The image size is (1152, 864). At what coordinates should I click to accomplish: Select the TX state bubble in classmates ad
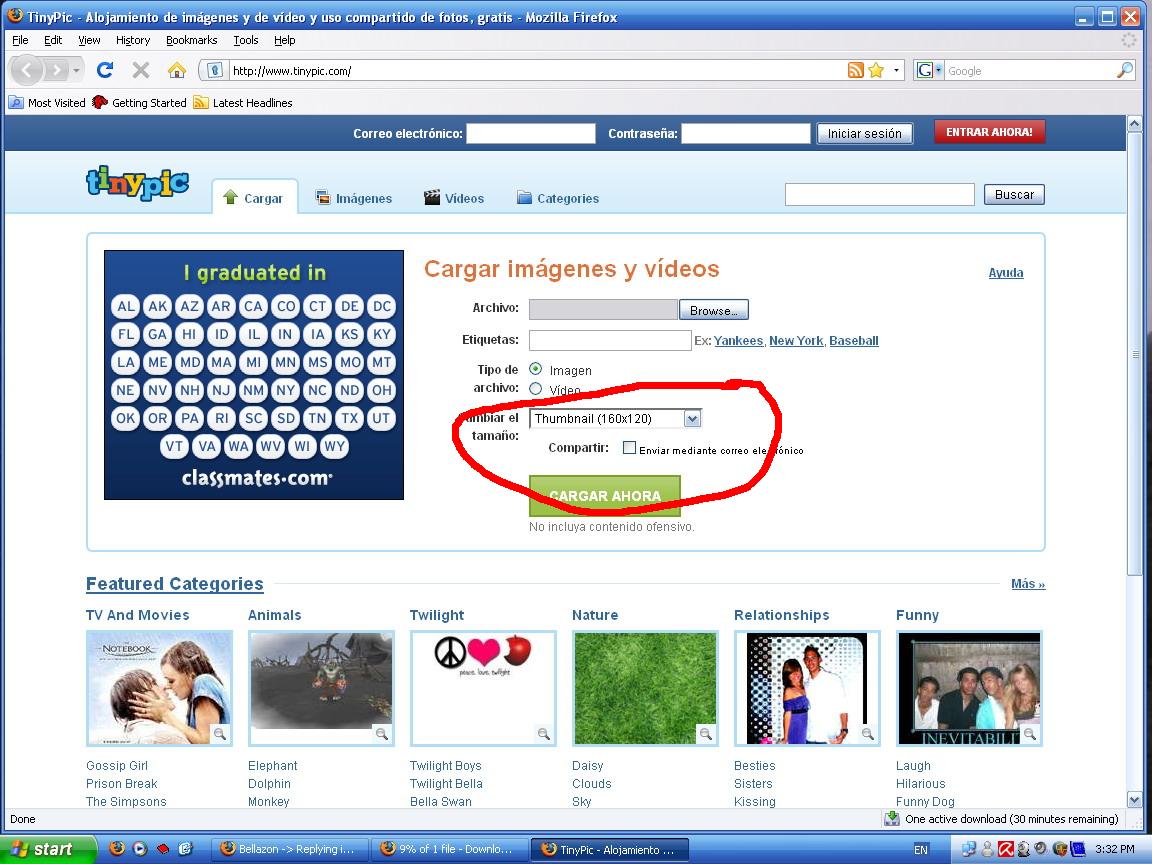[x=350, y=418]
